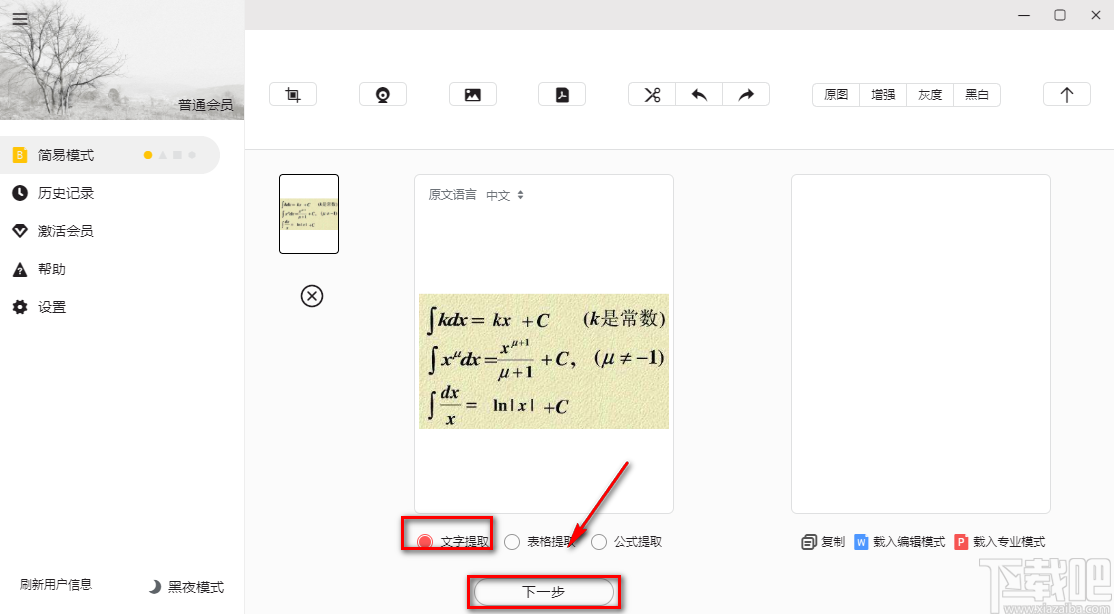Screen dimensions: 1114x614
Task: Click the import image icon
Action: click(472, 95)
